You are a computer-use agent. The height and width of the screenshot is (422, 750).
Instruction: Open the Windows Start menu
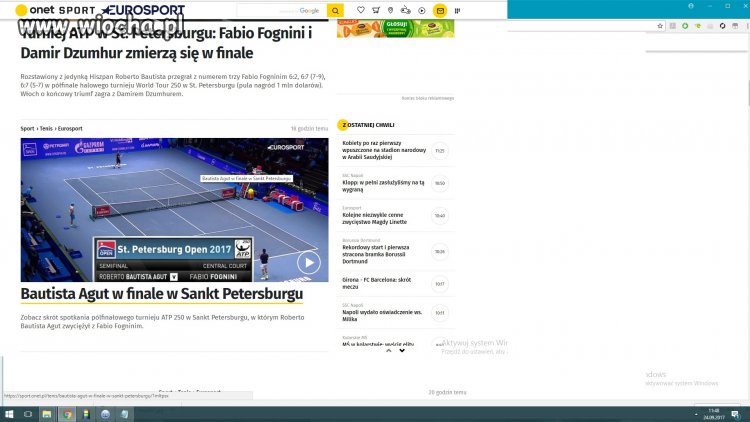[x=9, y=414]
